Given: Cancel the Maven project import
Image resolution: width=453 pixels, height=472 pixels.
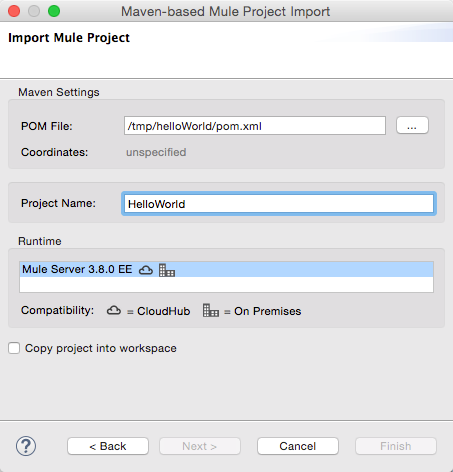Looking at the screenshot, I should click(298, 446).
